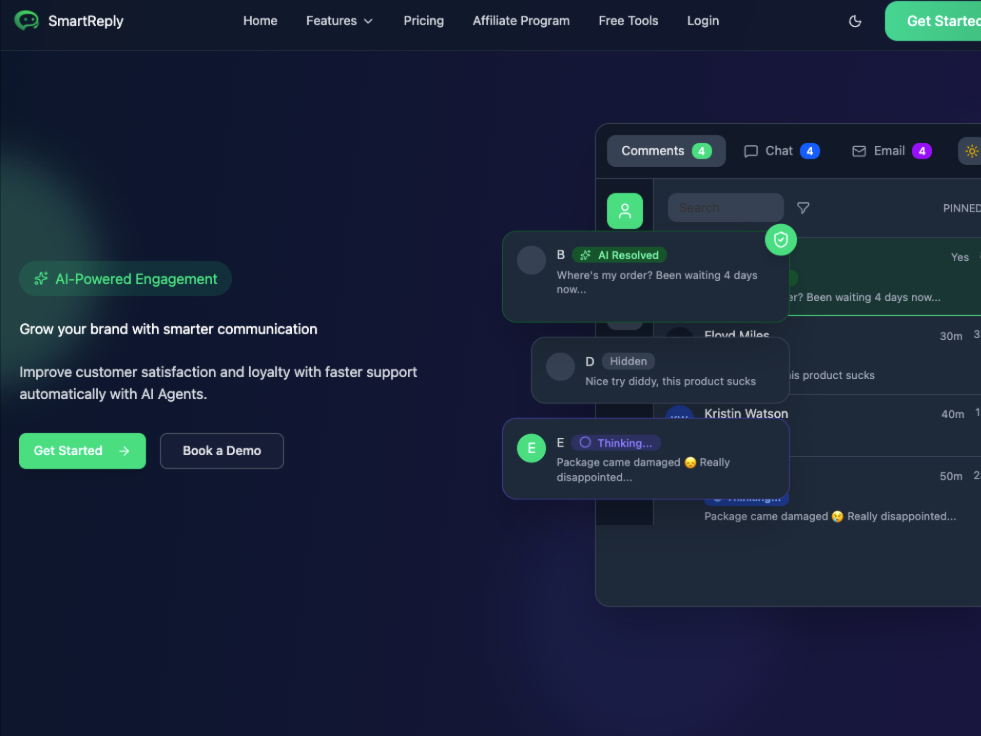
Task: Open the Pricing page
Action: [424, 21]
